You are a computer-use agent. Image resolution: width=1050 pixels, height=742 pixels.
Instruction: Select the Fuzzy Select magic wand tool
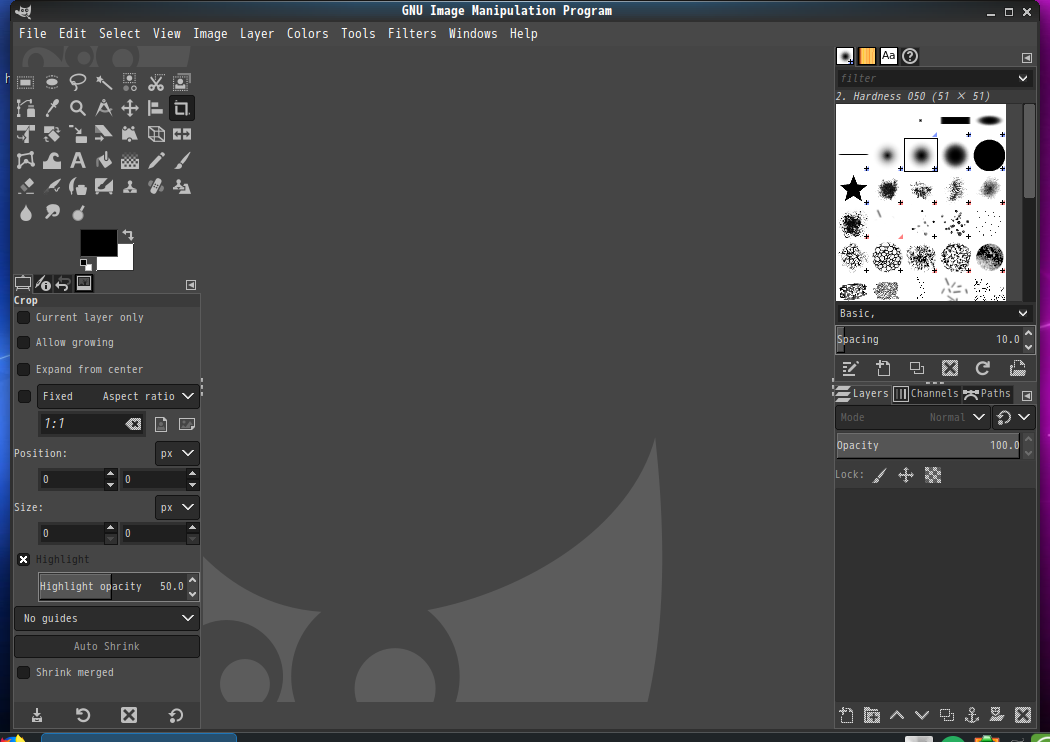click(104, 82)
